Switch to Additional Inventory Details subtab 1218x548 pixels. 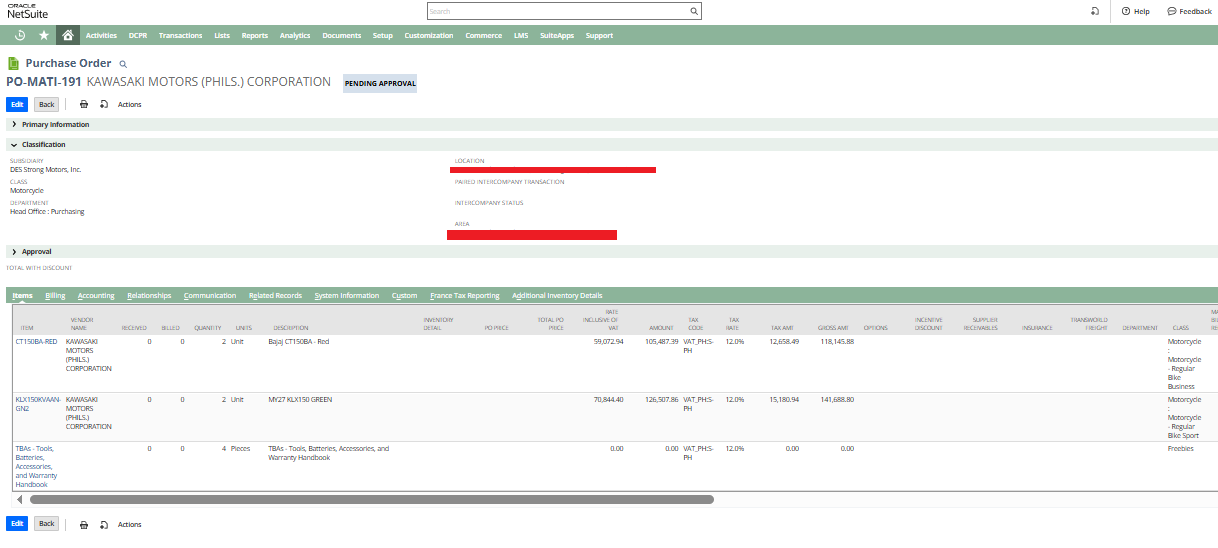pos(557,296)
